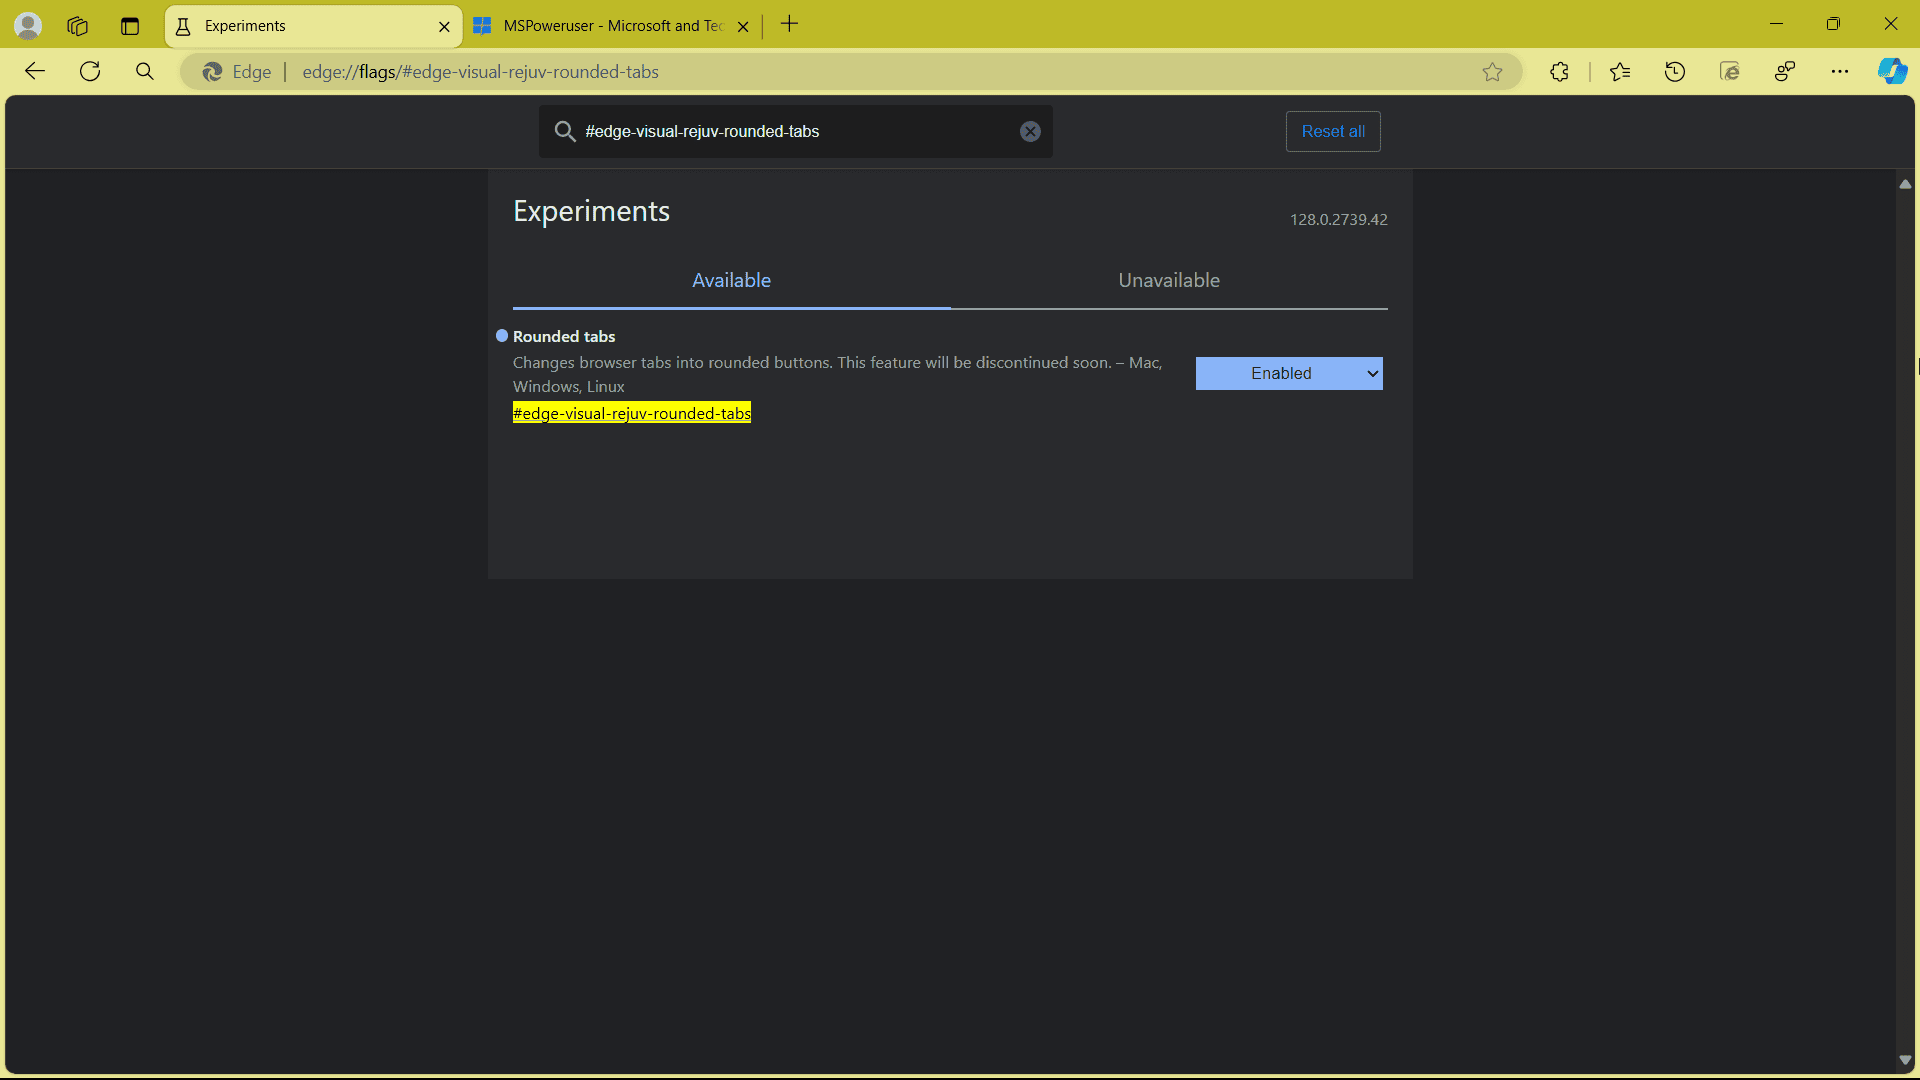
Task: Switch to the Unavailable tab
Action: click(1168, 280)
